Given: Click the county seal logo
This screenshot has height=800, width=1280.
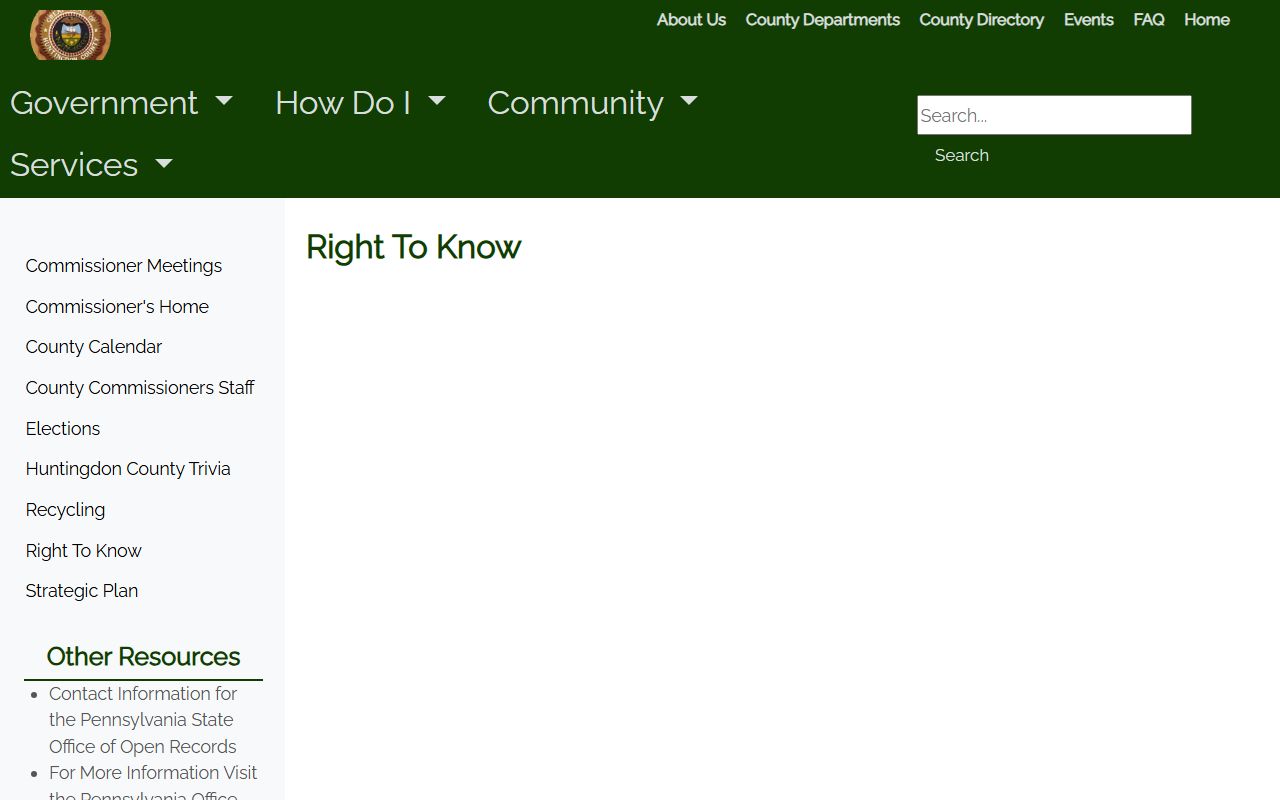Looking at the screenshot, I should pos(70,35).
